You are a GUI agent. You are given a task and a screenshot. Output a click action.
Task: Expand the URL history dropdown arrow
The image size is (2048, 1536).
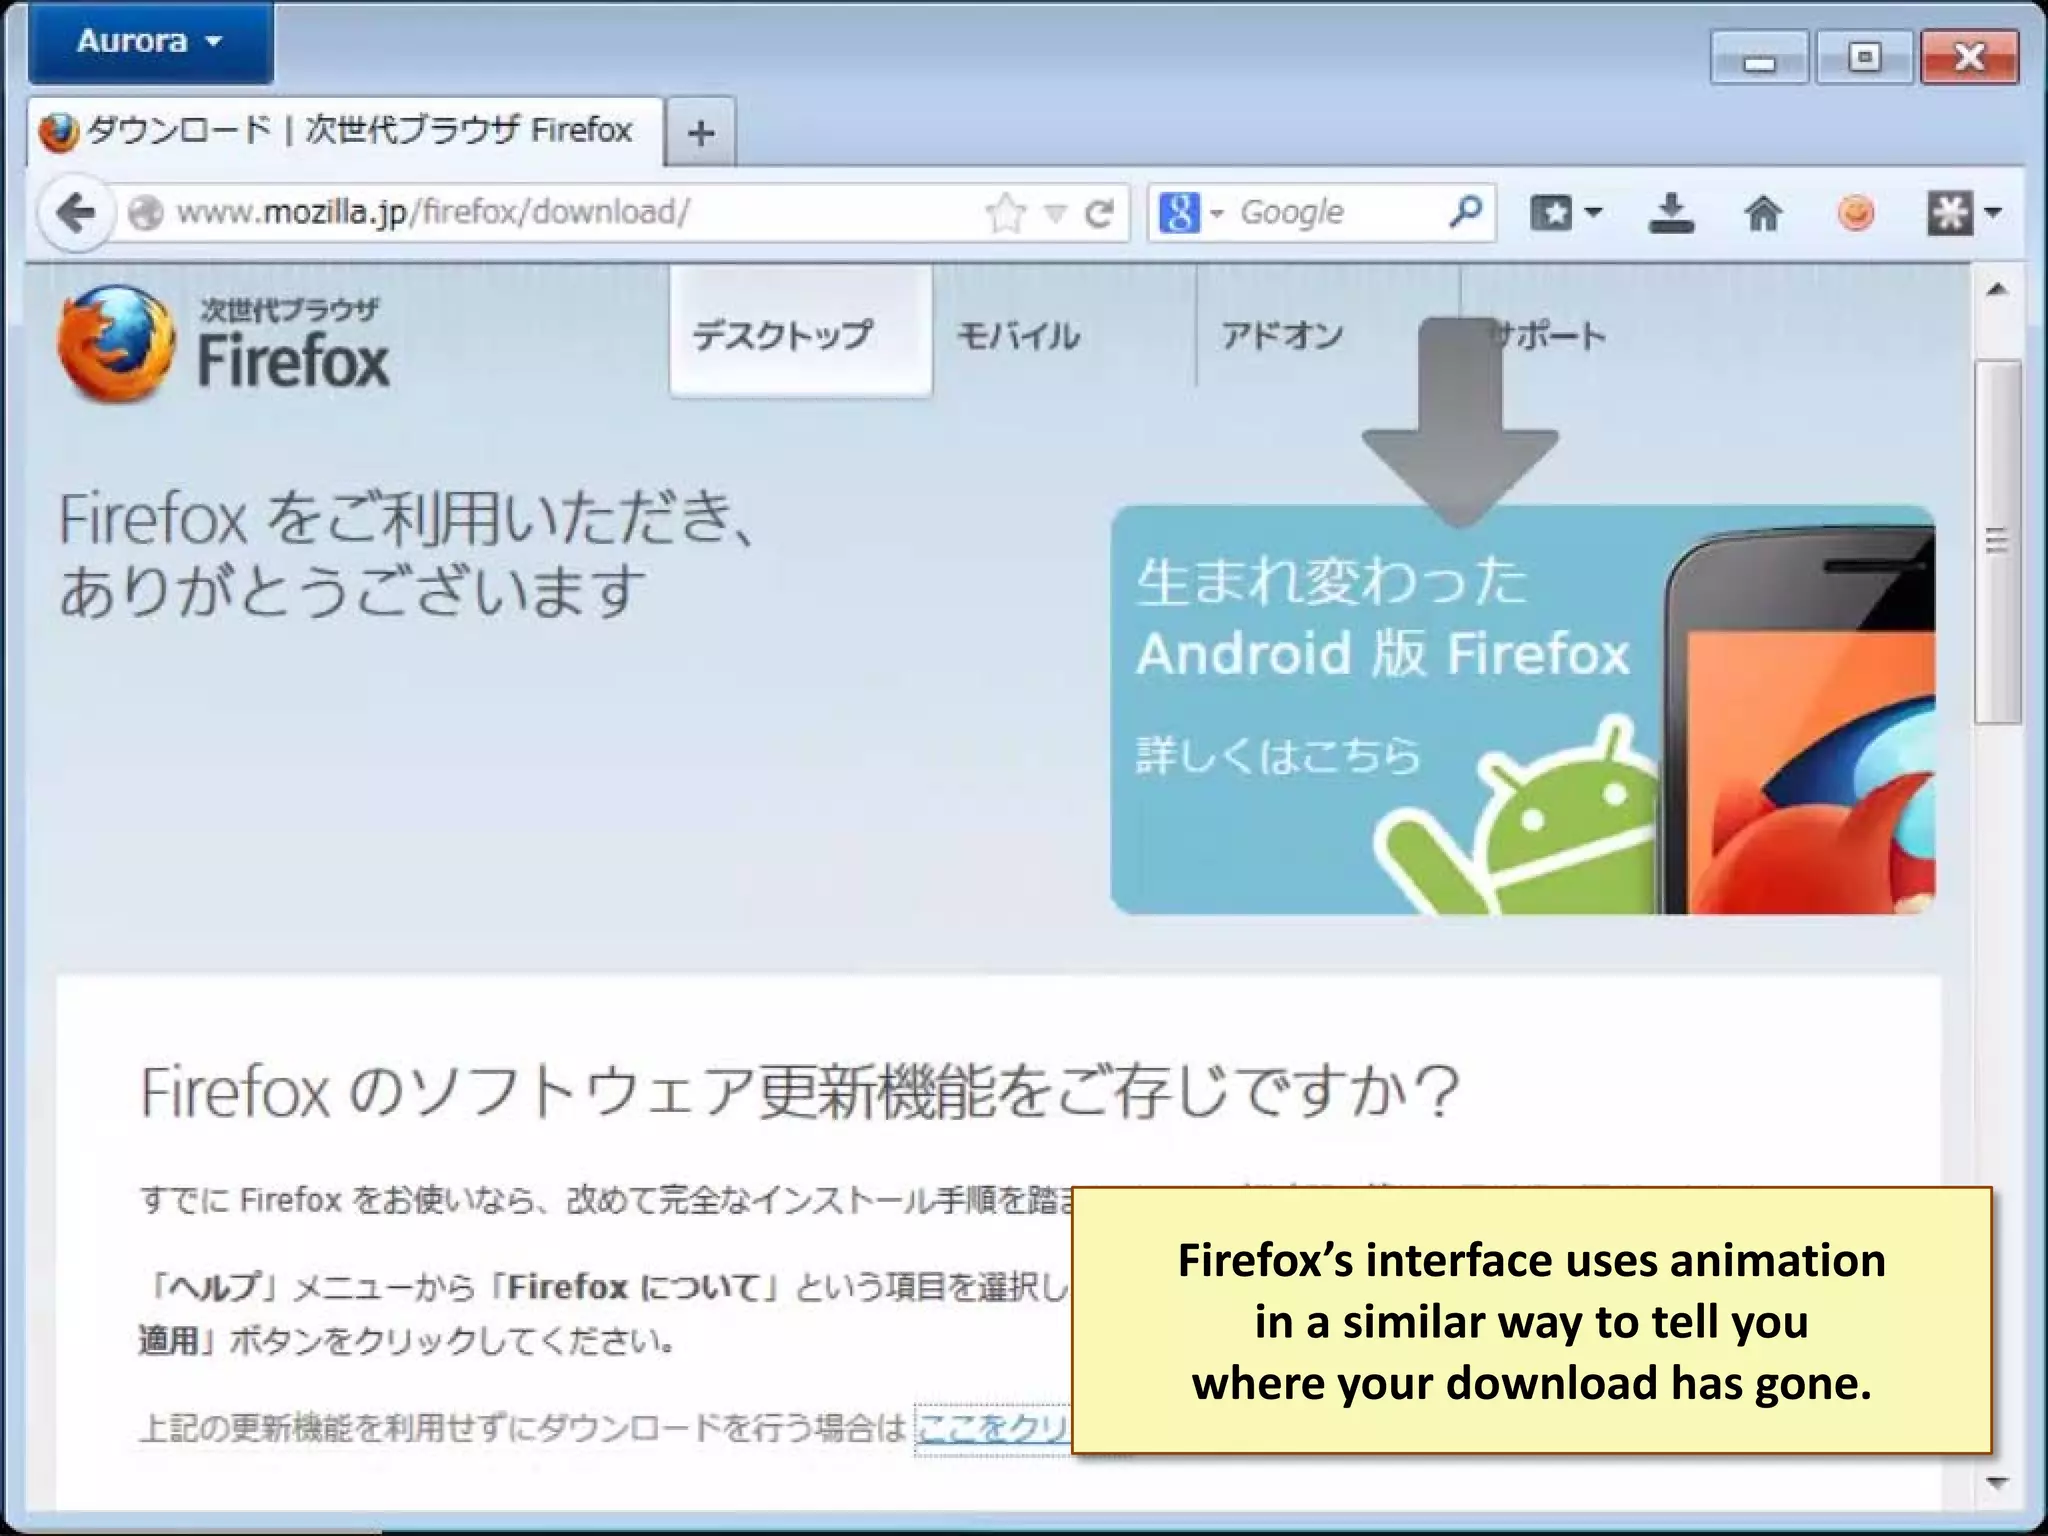pyautogui.click(x=1055, y=213)
